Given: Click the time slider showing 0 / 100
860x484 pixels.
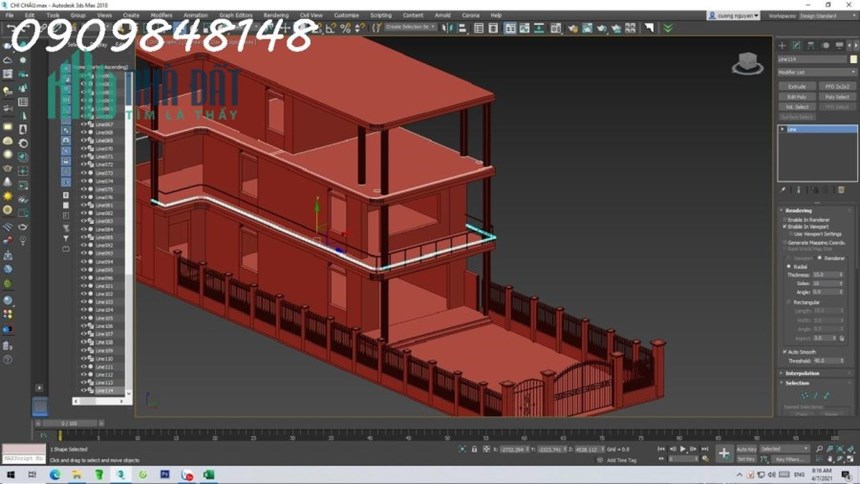Looking at the screenshot, I should (70, 424).
